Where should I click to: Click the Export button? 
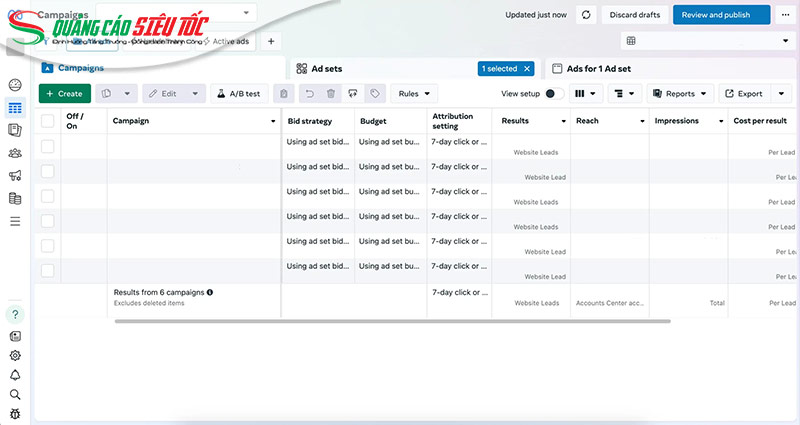[745, 93]
